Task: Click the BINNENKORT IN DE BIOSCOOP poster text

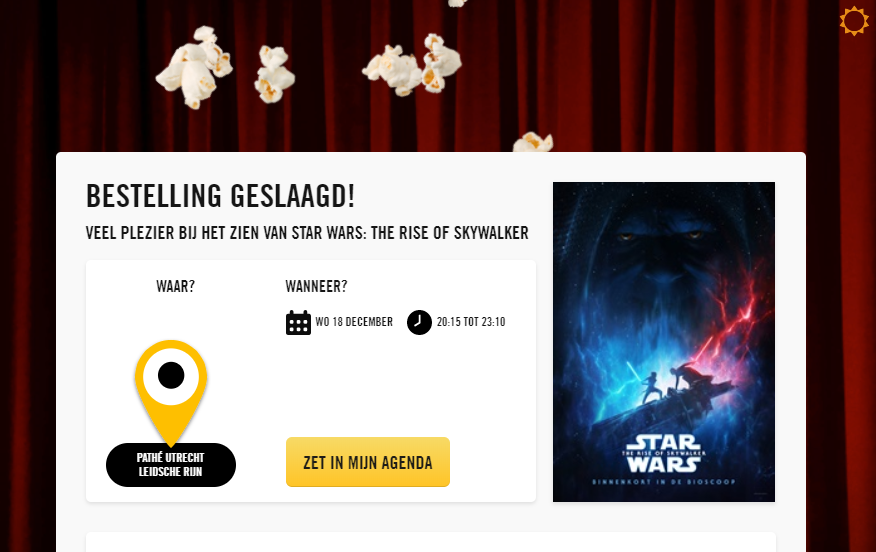Action: pos(664,482)
